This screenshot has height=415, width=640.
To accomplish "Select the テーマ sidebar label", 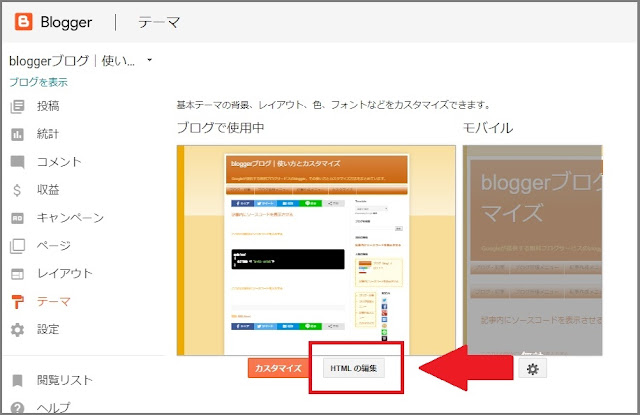I will 53,301.
